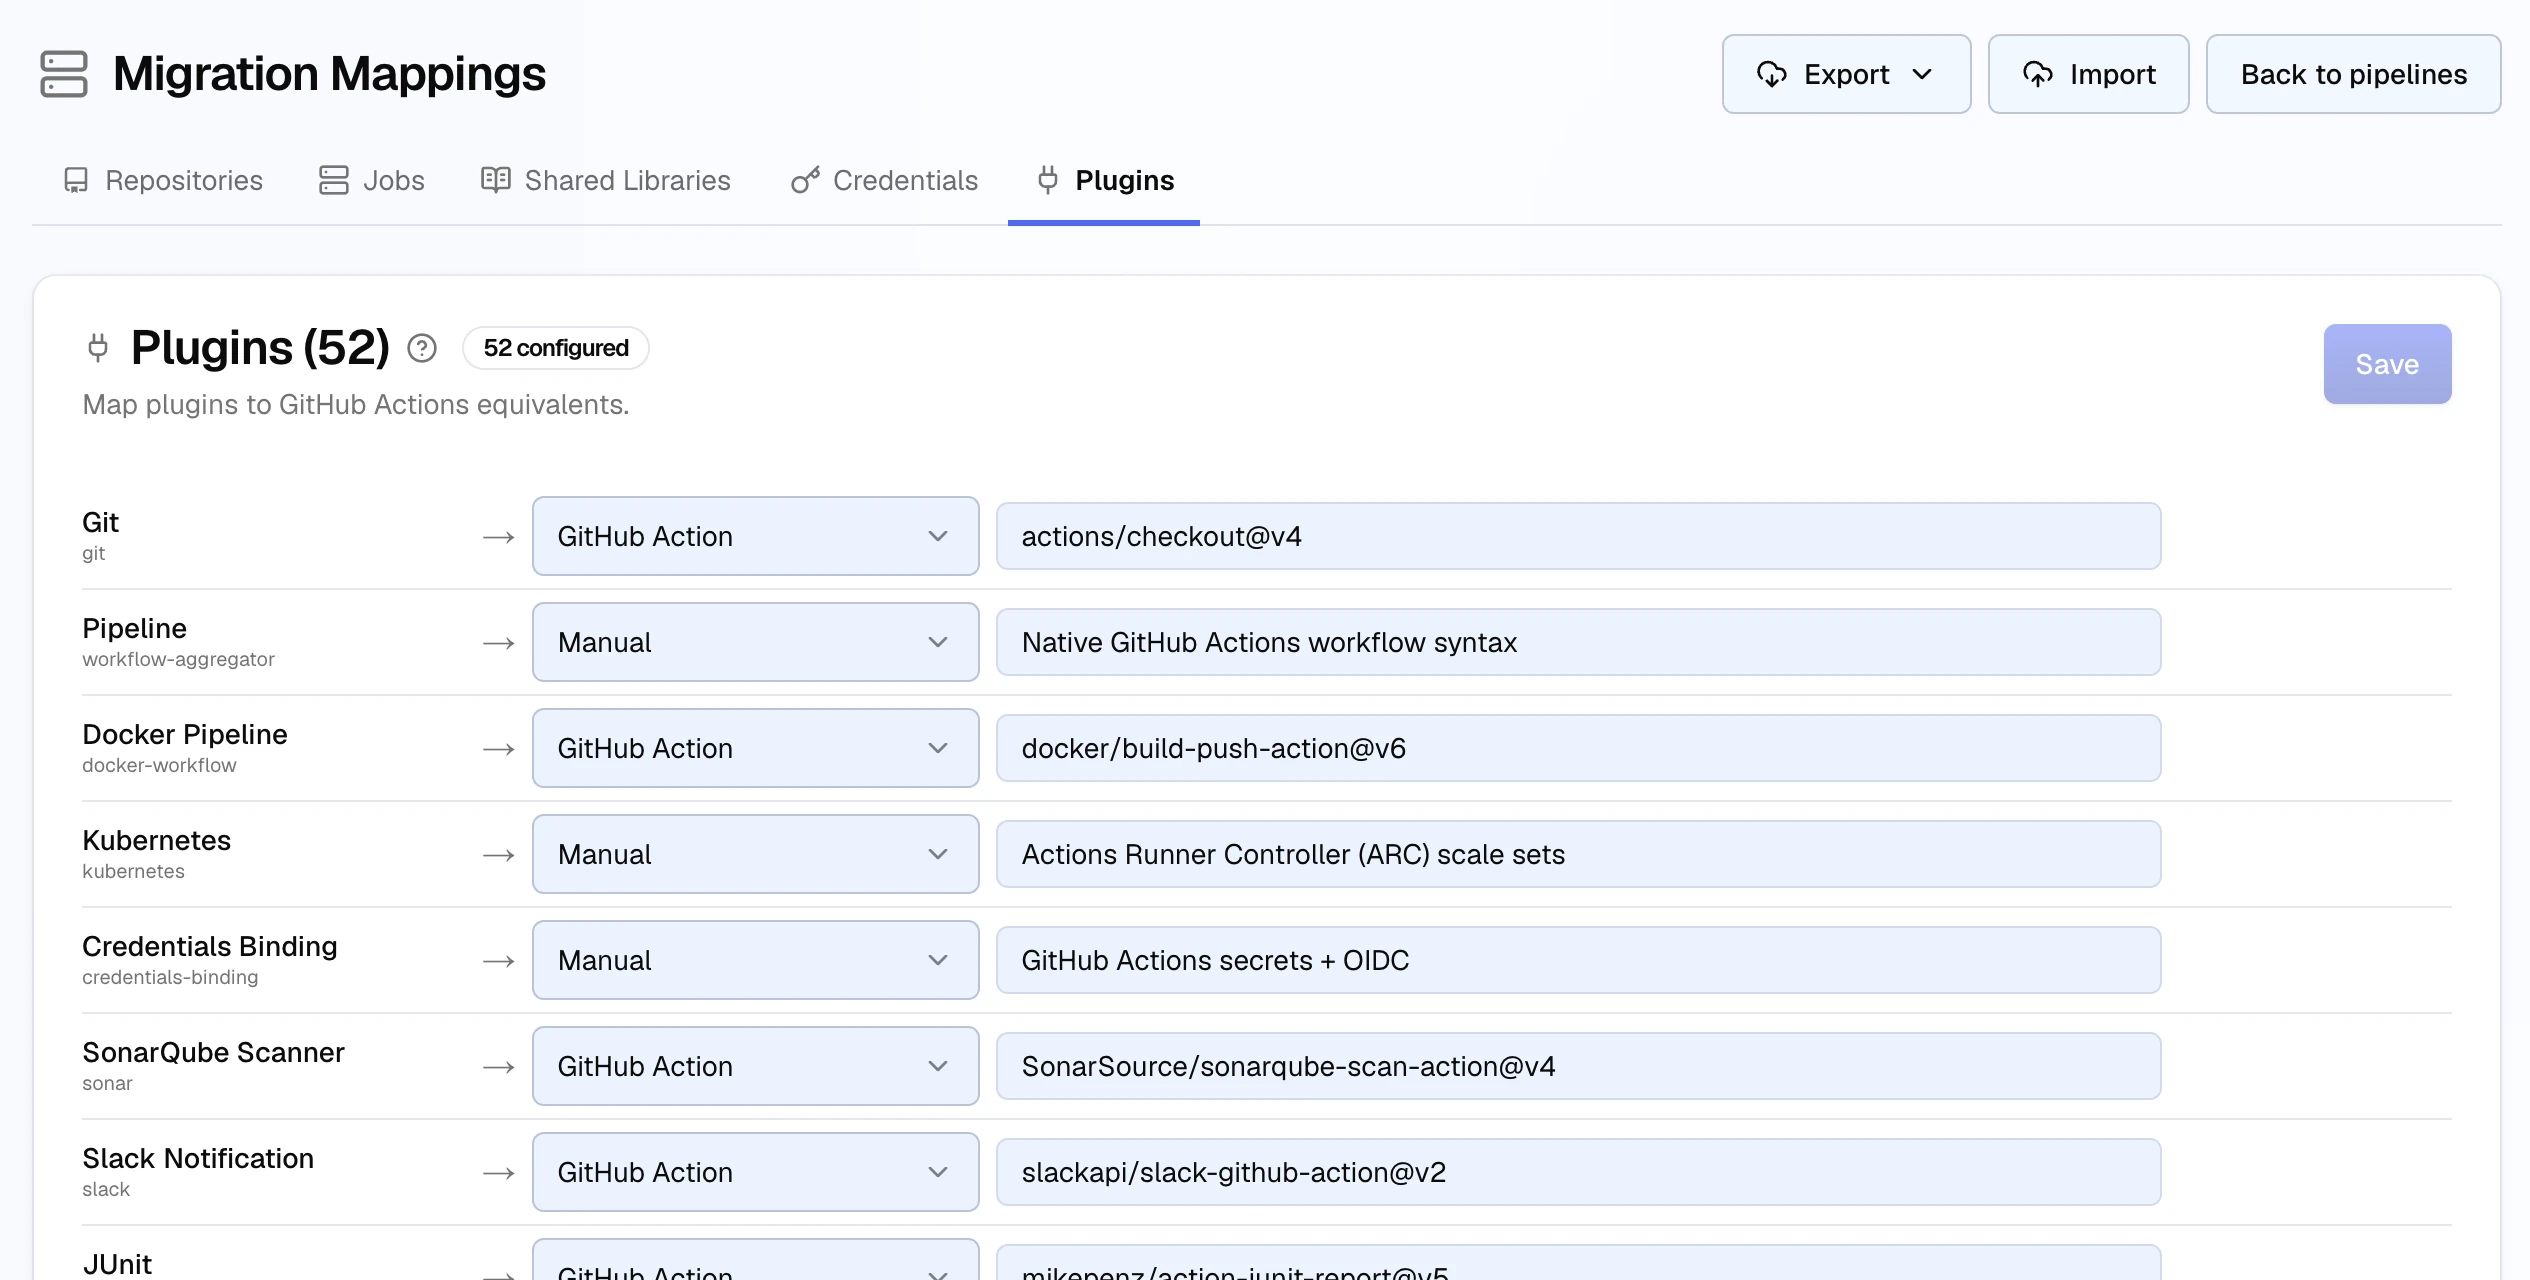Click the credentials-binding plugin ID text
The width and height of the screenshot is (2530, 1280).
170,977
